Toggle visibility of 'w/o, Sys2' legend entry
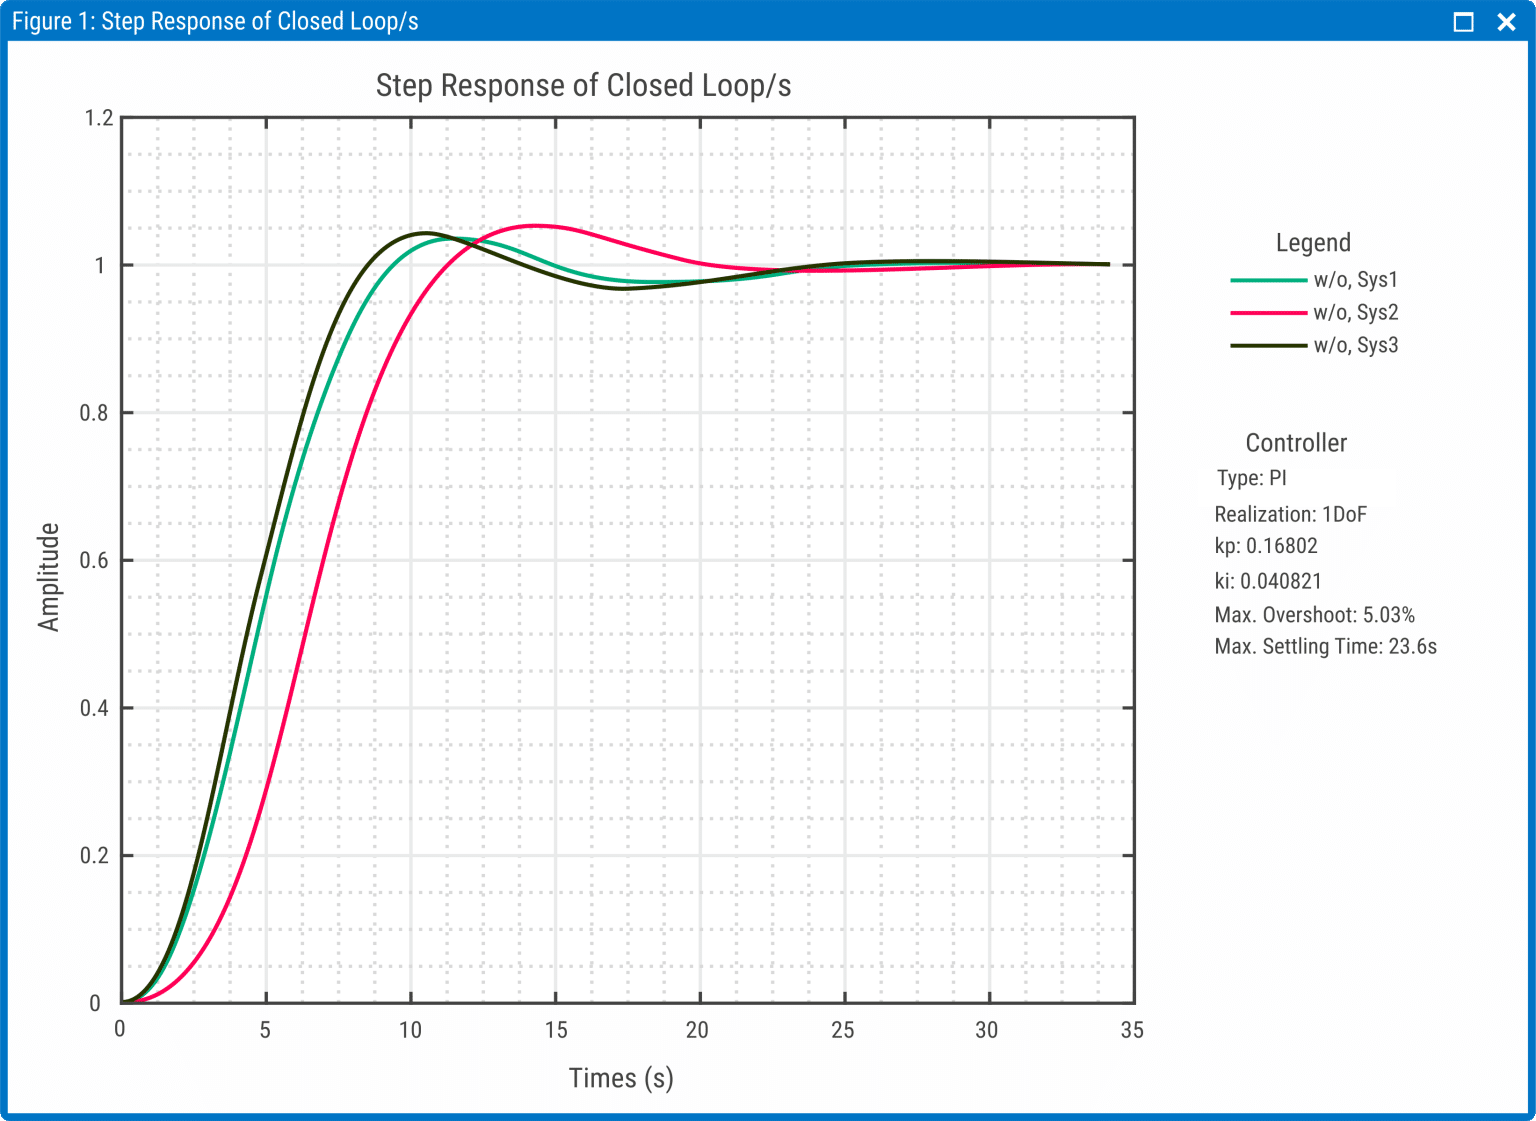The height and width of the screenshot is (1121, 1536). [1358, 313]
